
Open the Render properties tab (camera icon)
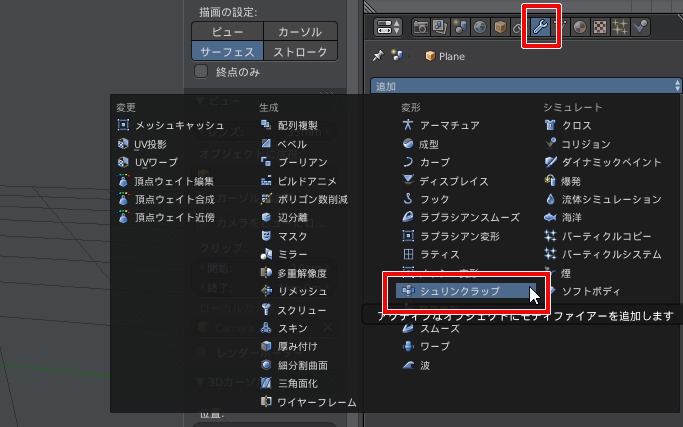click(420, 27)
